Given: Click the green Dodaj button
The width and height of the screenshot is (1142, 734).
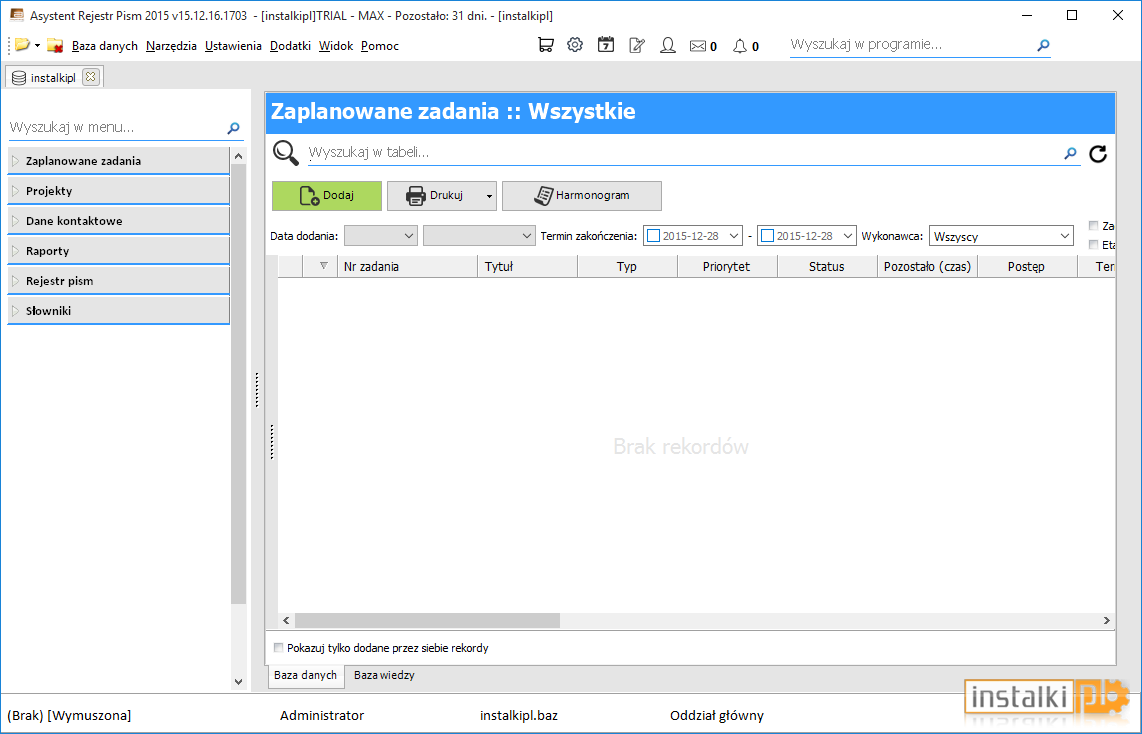Looking at the screenshot, I should point(327,196).
